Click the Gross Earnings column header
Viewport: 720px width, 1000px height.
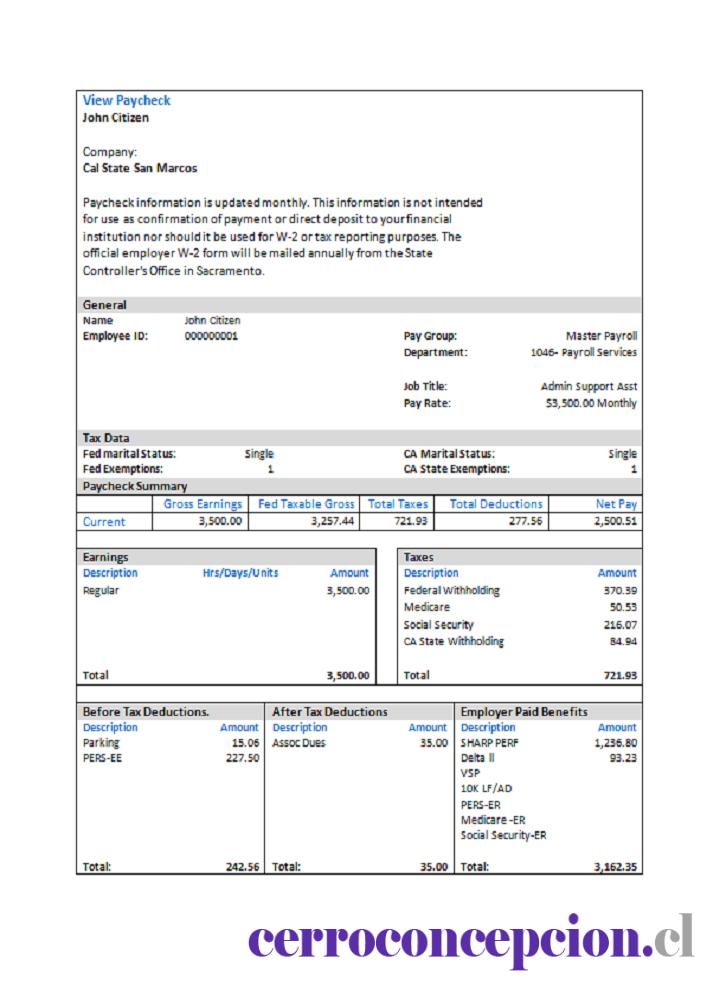coord(202,504)
